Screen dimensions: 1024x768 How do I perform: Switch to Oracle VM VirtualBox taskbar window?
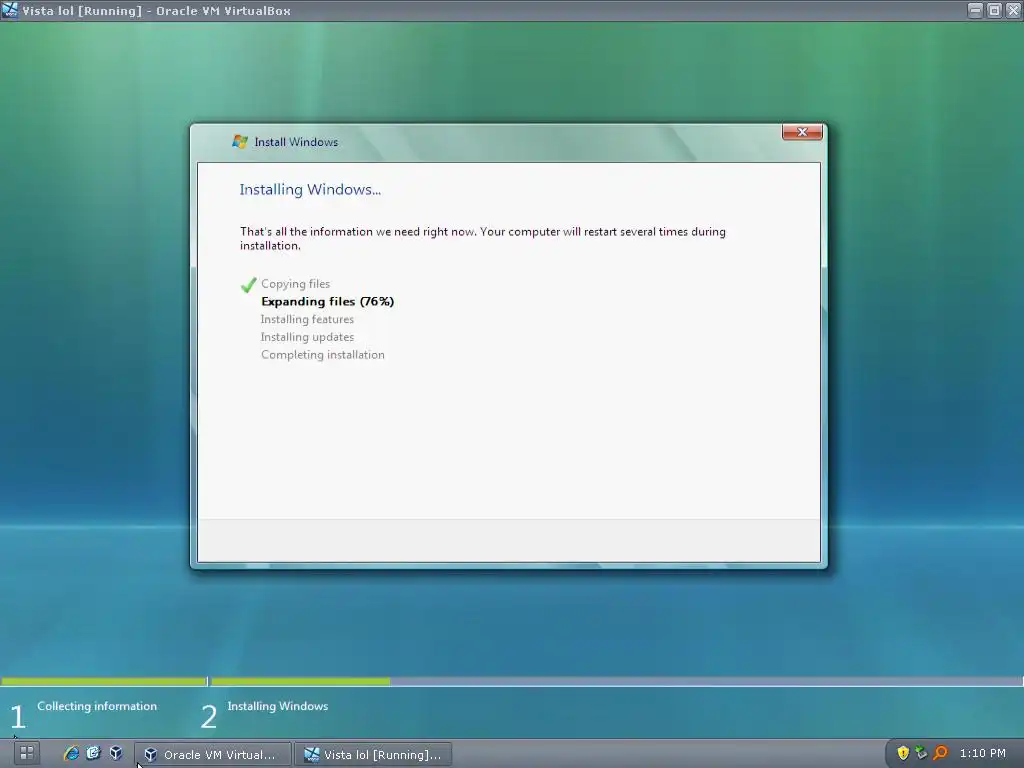[213, 754]
